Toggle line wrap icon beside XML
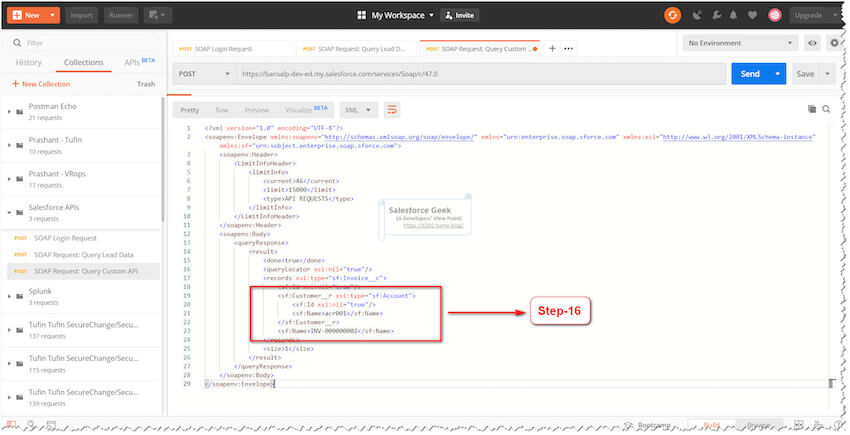 [391, 110]
